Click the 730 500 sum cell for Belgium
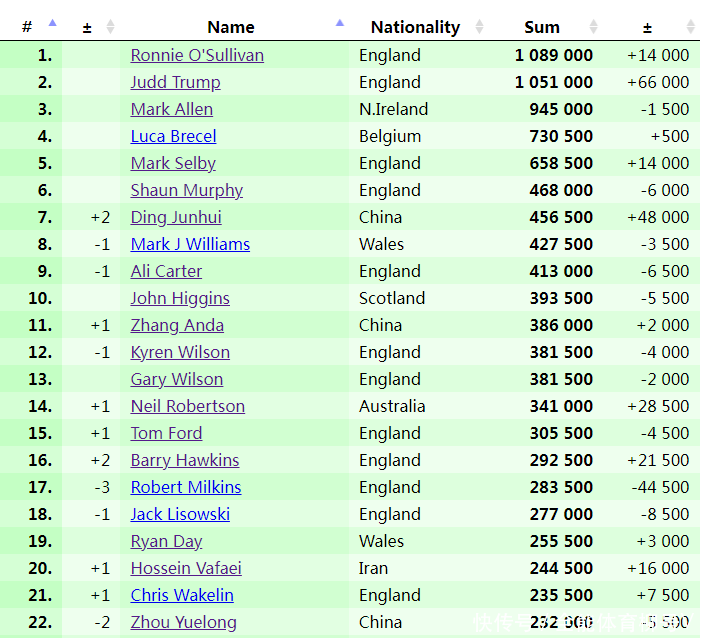Viewport: 701px width, 638px height. coord(561,136)
